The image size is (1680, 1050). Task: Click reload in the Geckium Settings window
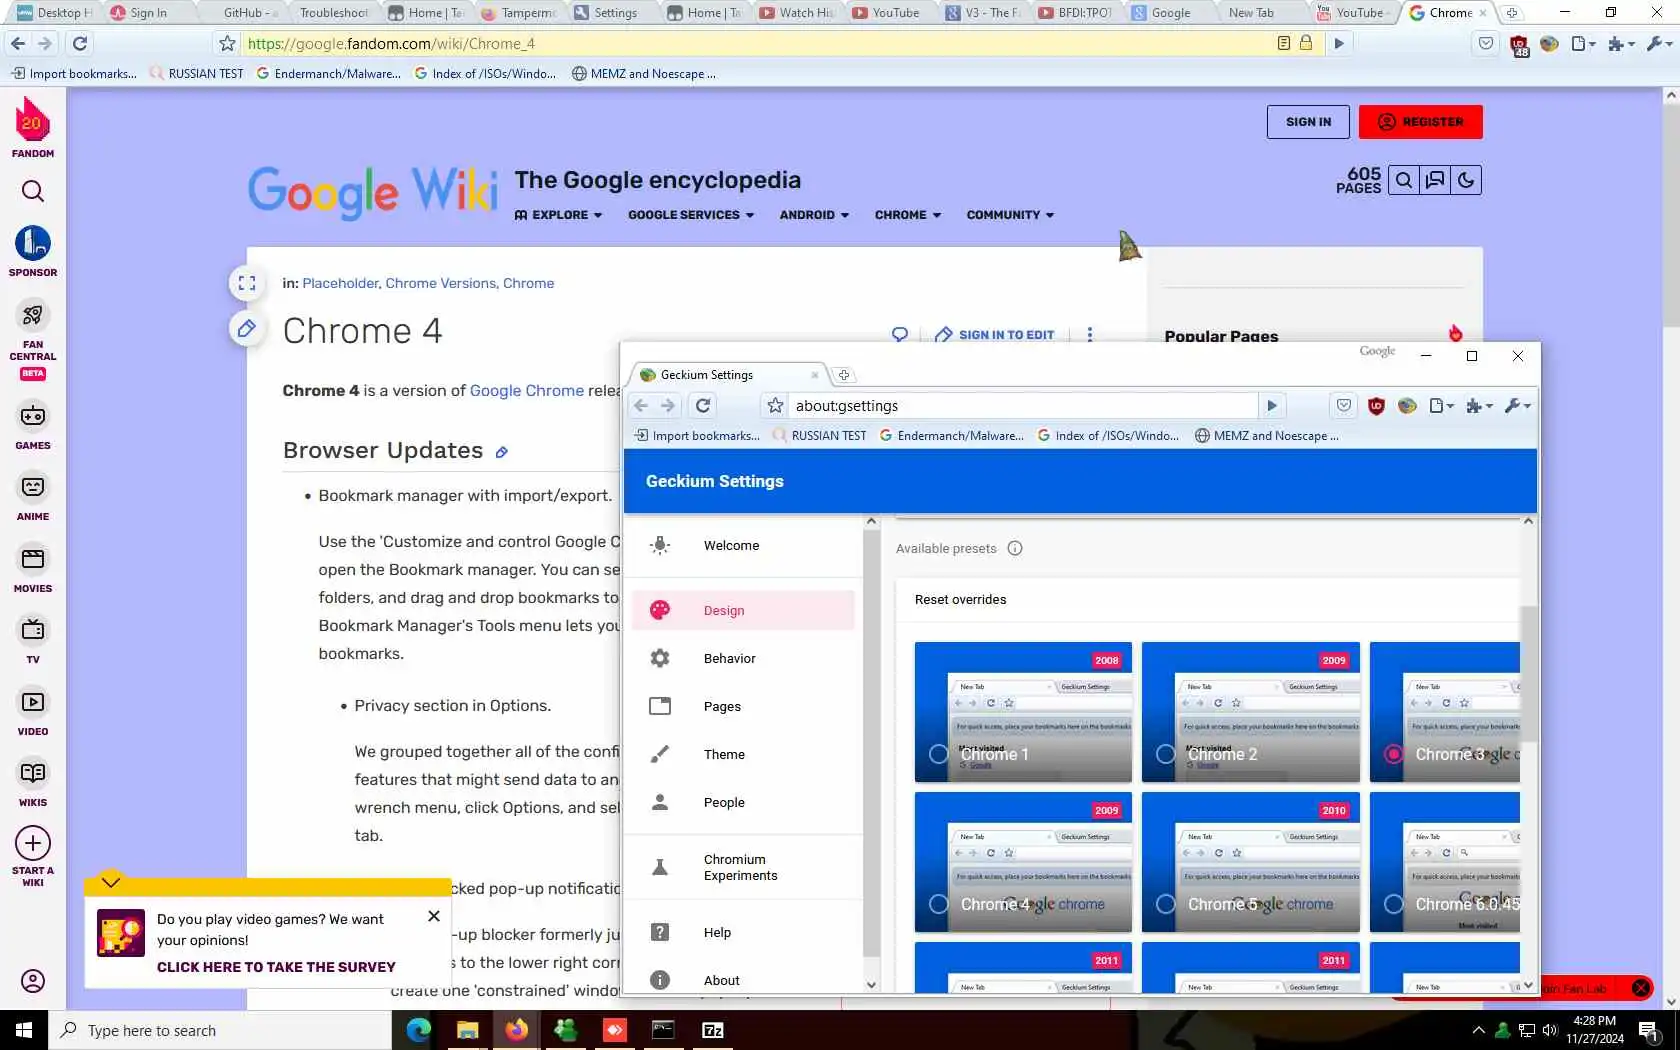click(x=703, y=406)
